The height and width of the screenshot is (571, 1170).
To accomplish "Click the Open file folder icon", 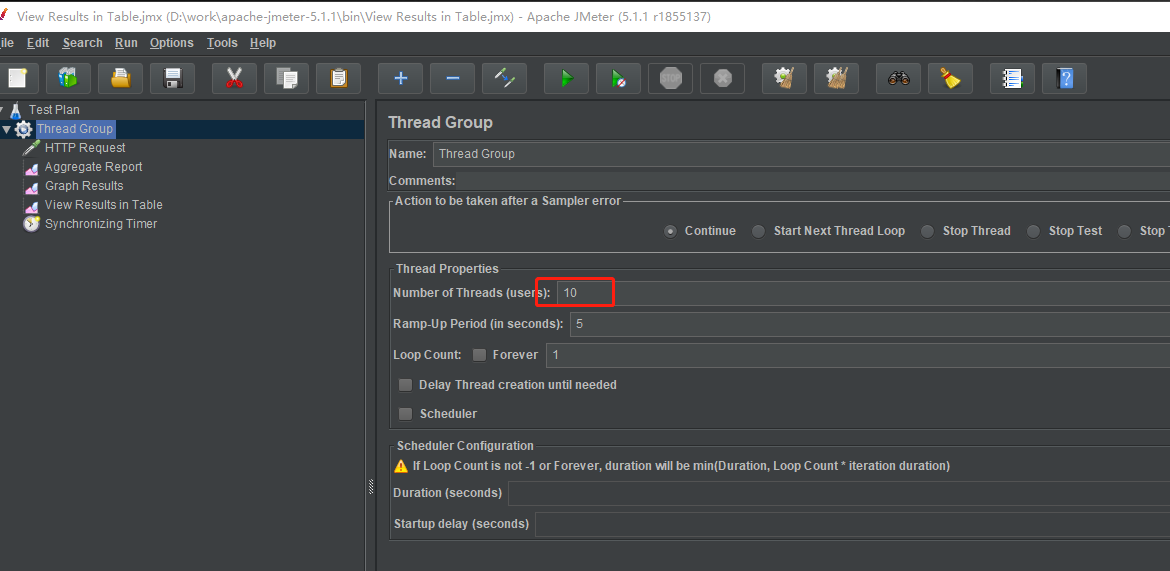I will pyautogui.click(x=121, y=78).
